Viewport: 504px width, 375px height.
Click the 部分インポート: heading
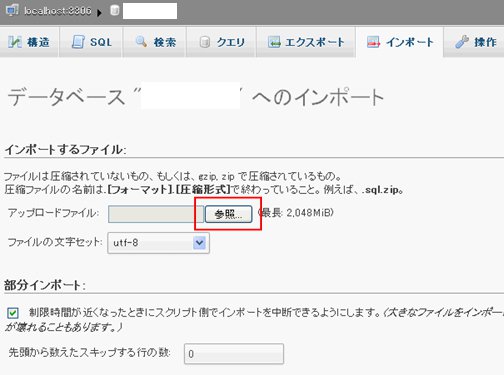45,285
